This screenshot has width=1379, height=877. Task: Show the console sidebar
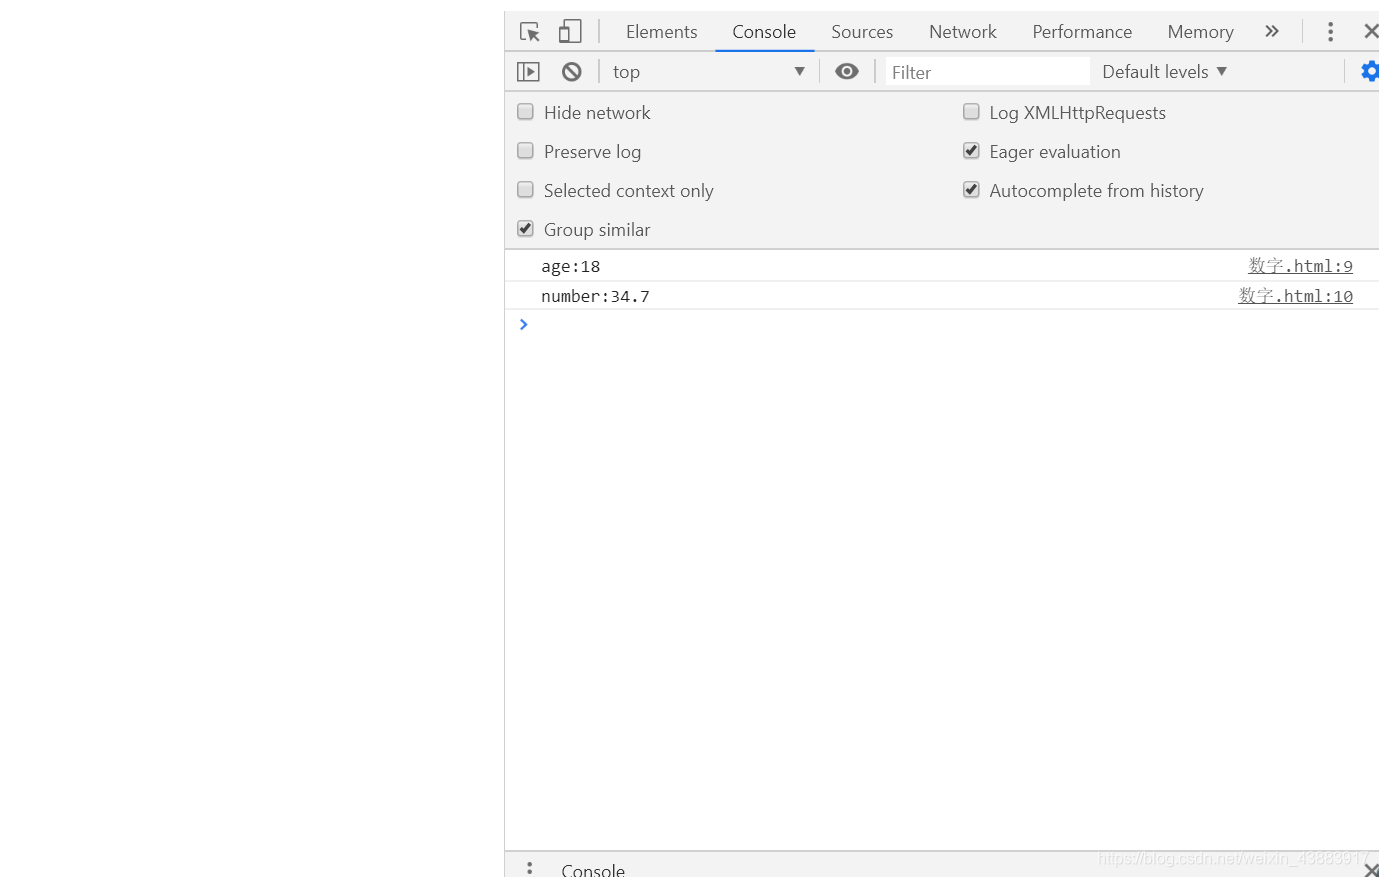[x=528, y=72]
